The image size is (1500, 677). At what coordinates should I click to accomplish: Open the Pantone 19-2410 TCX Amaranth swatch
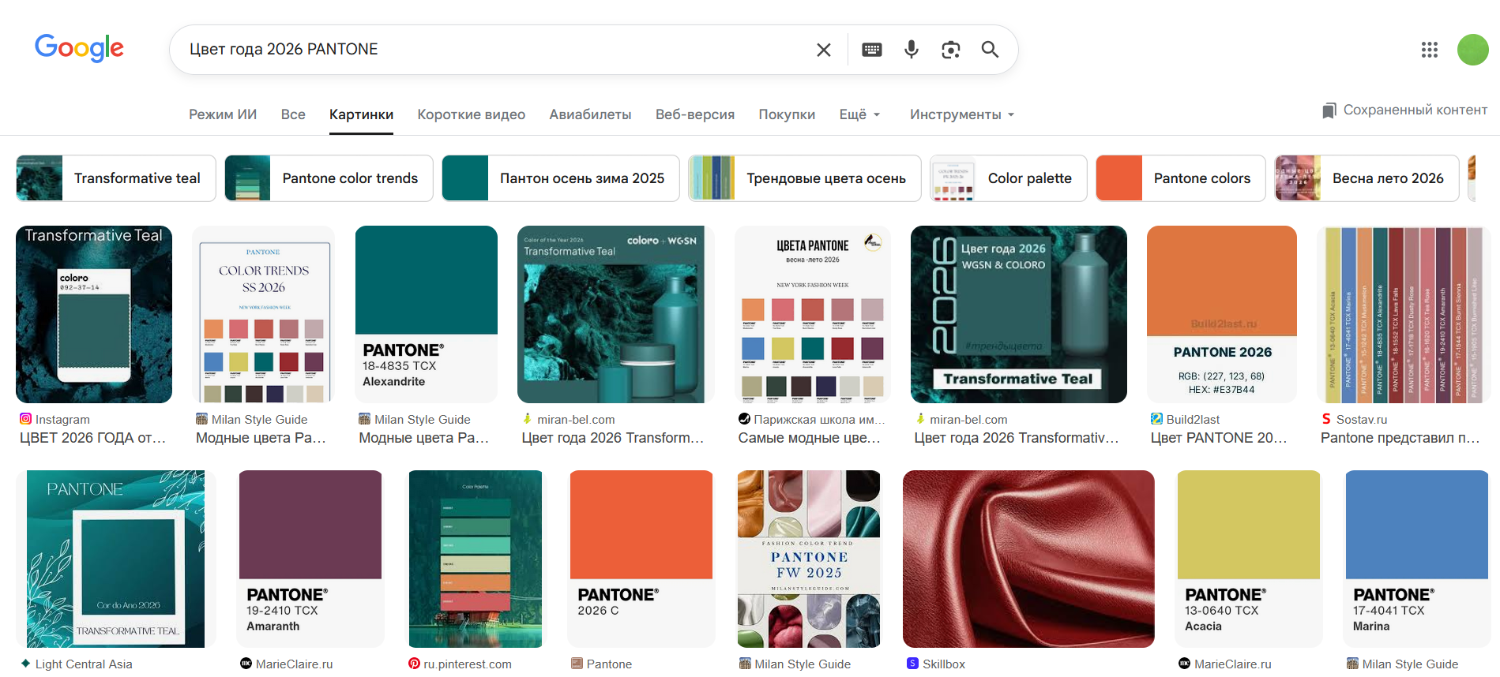[310, 559]
